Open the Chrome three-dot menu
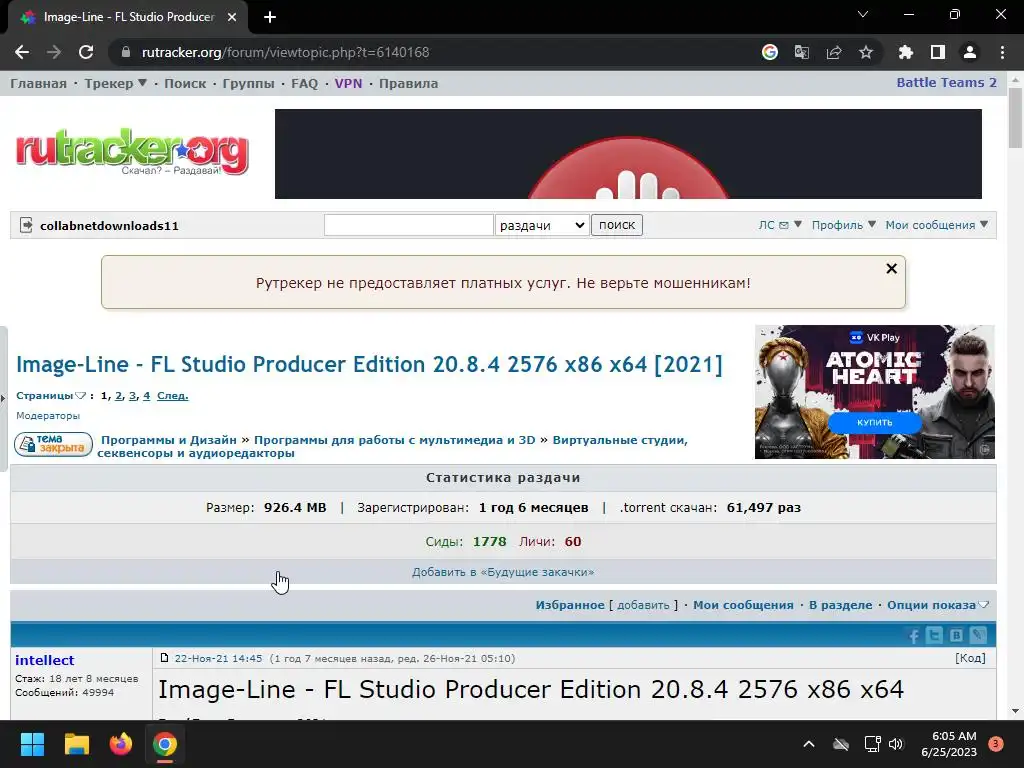 coord(1002,52)
